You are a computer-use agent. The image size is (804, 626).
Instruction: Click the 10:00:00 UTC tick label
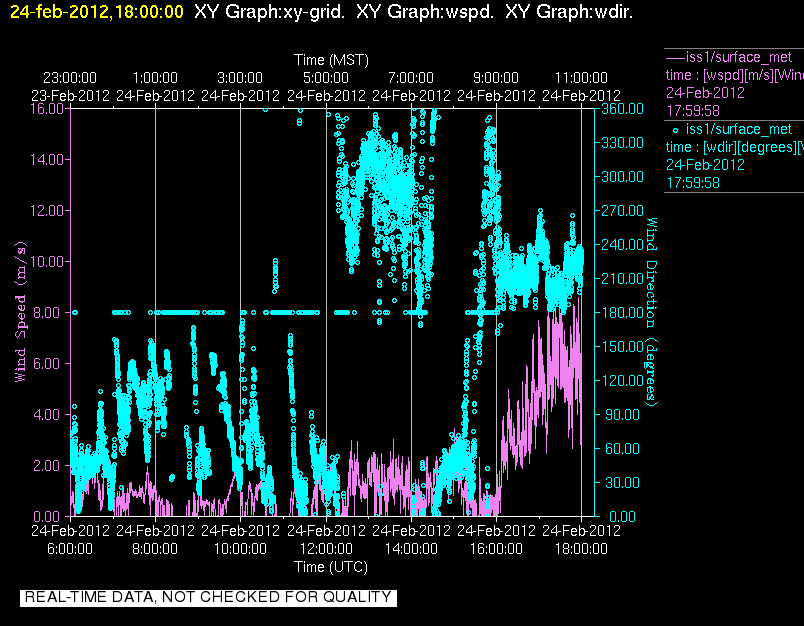[x=240, y=549]
